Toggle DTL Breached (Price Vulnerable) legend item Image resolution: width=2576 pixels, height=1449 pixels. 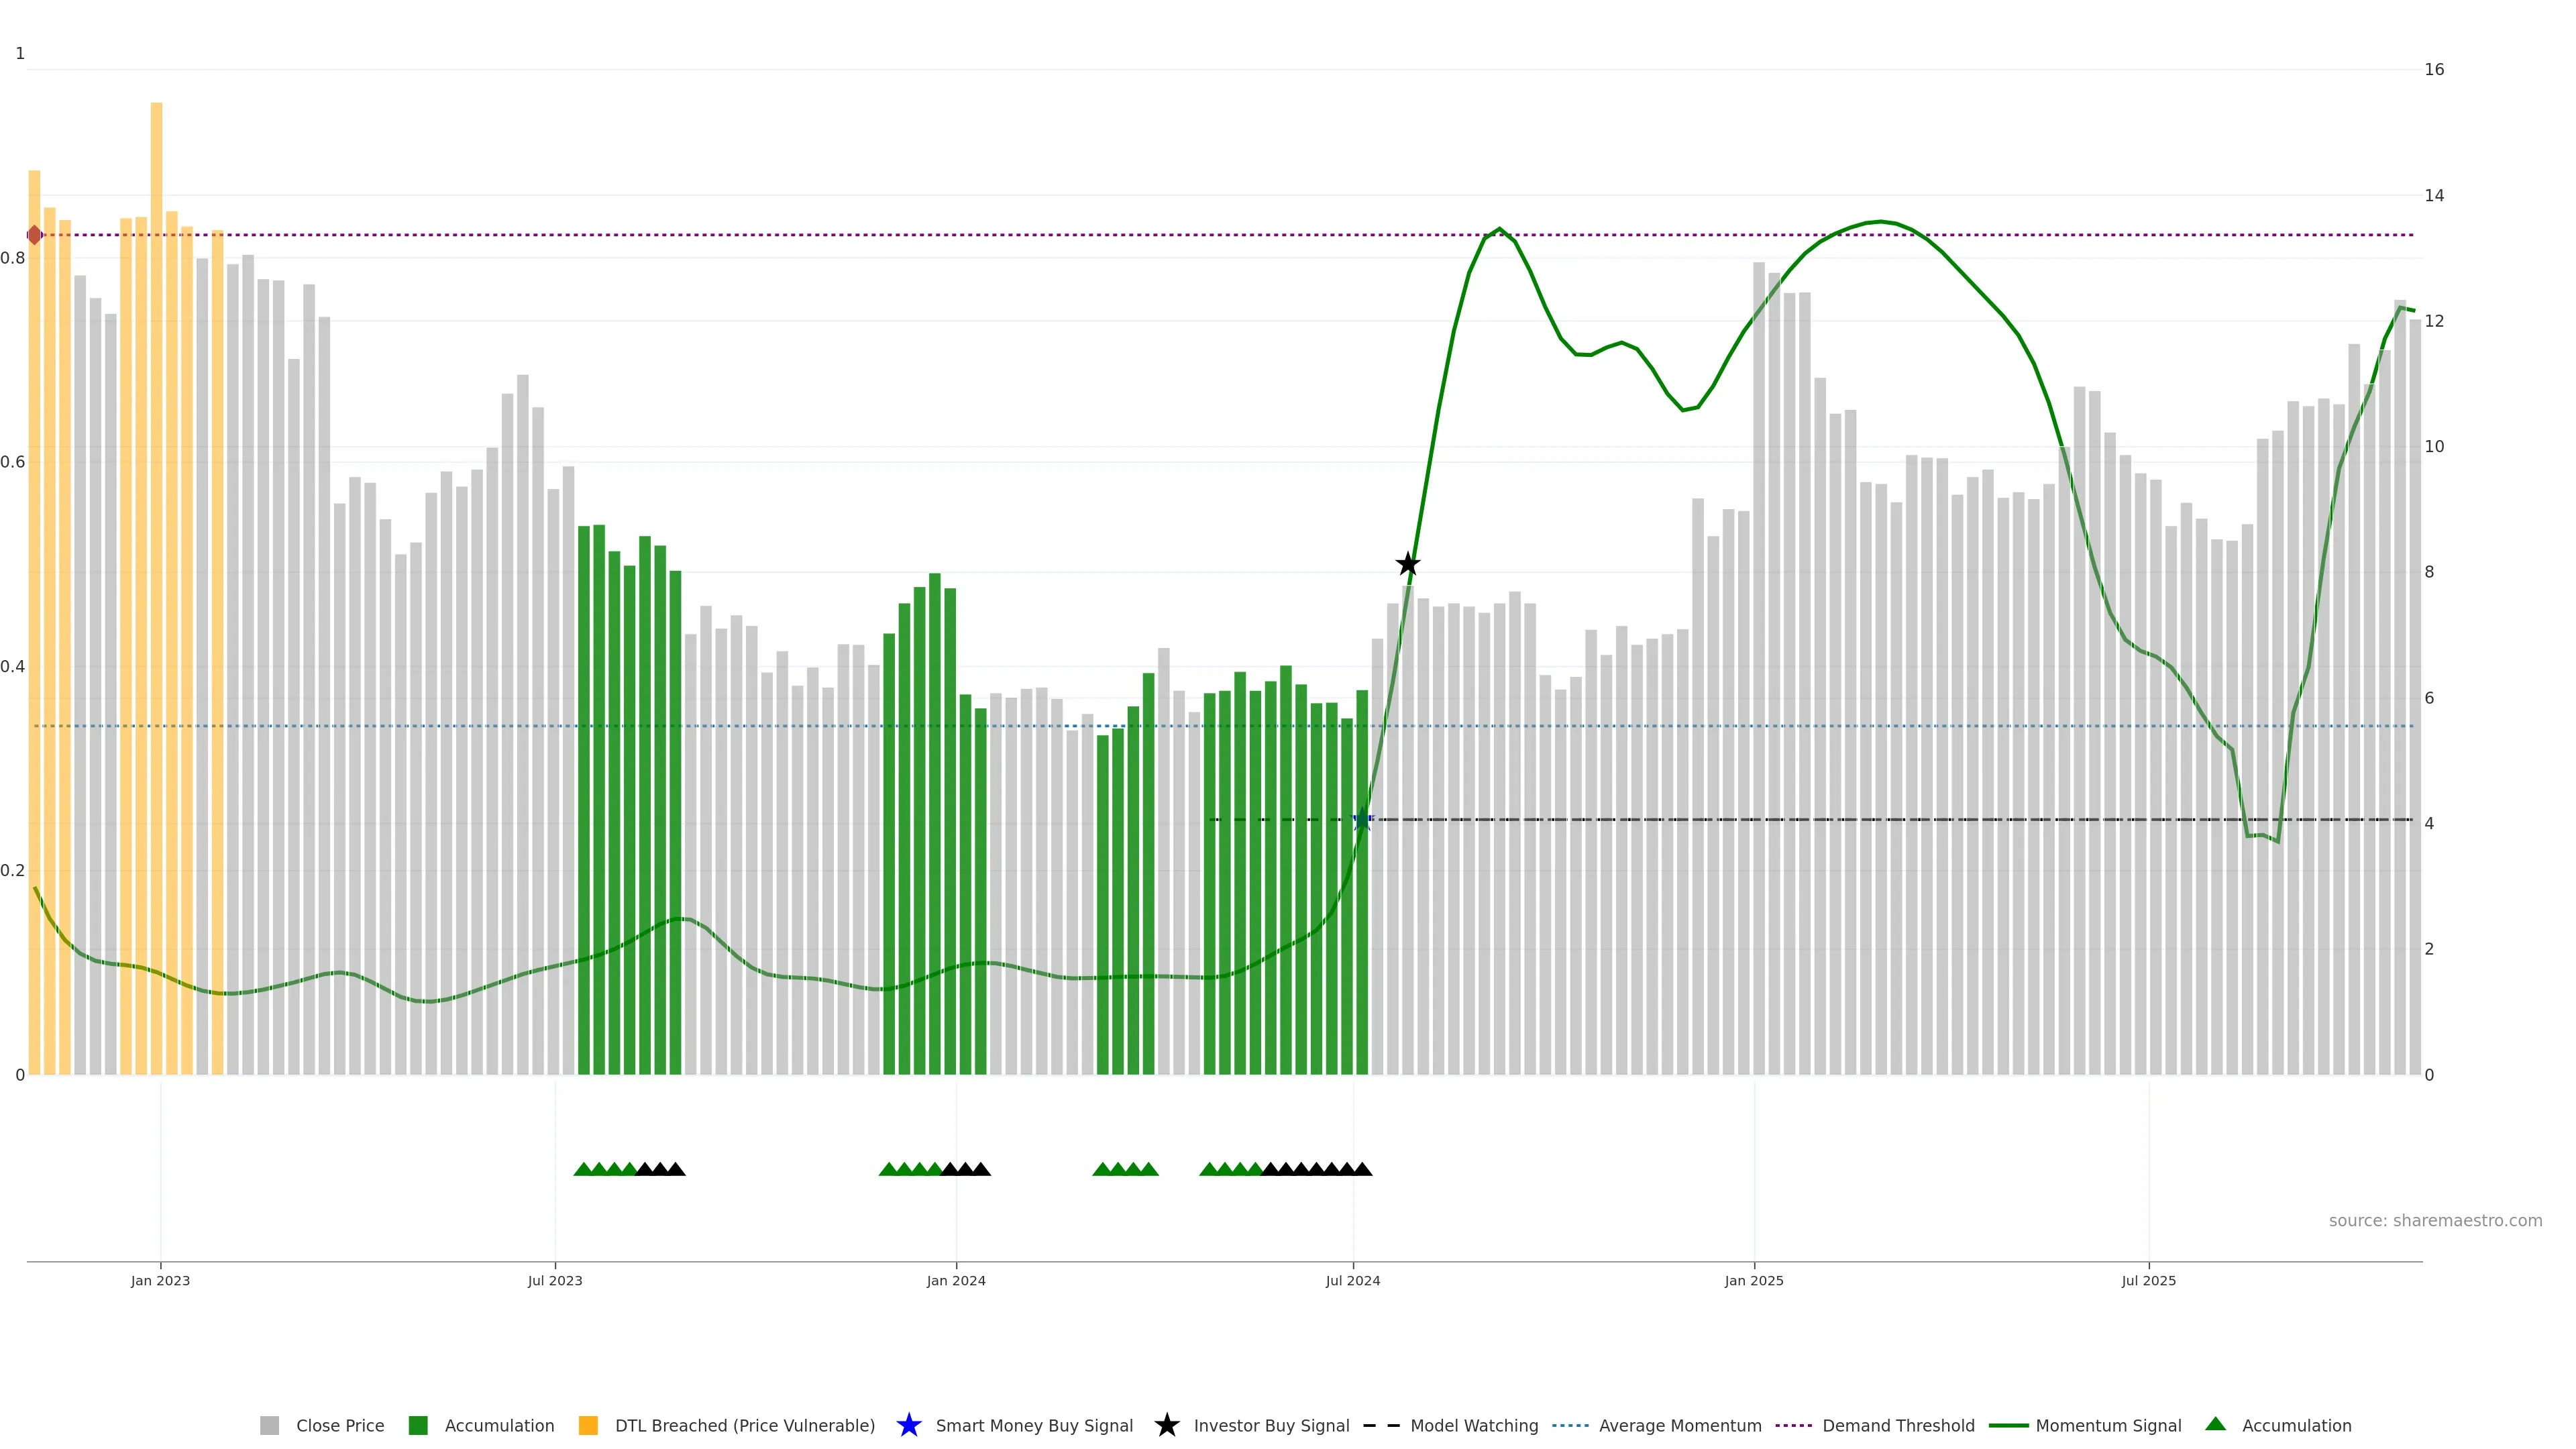click(744, 1425)
